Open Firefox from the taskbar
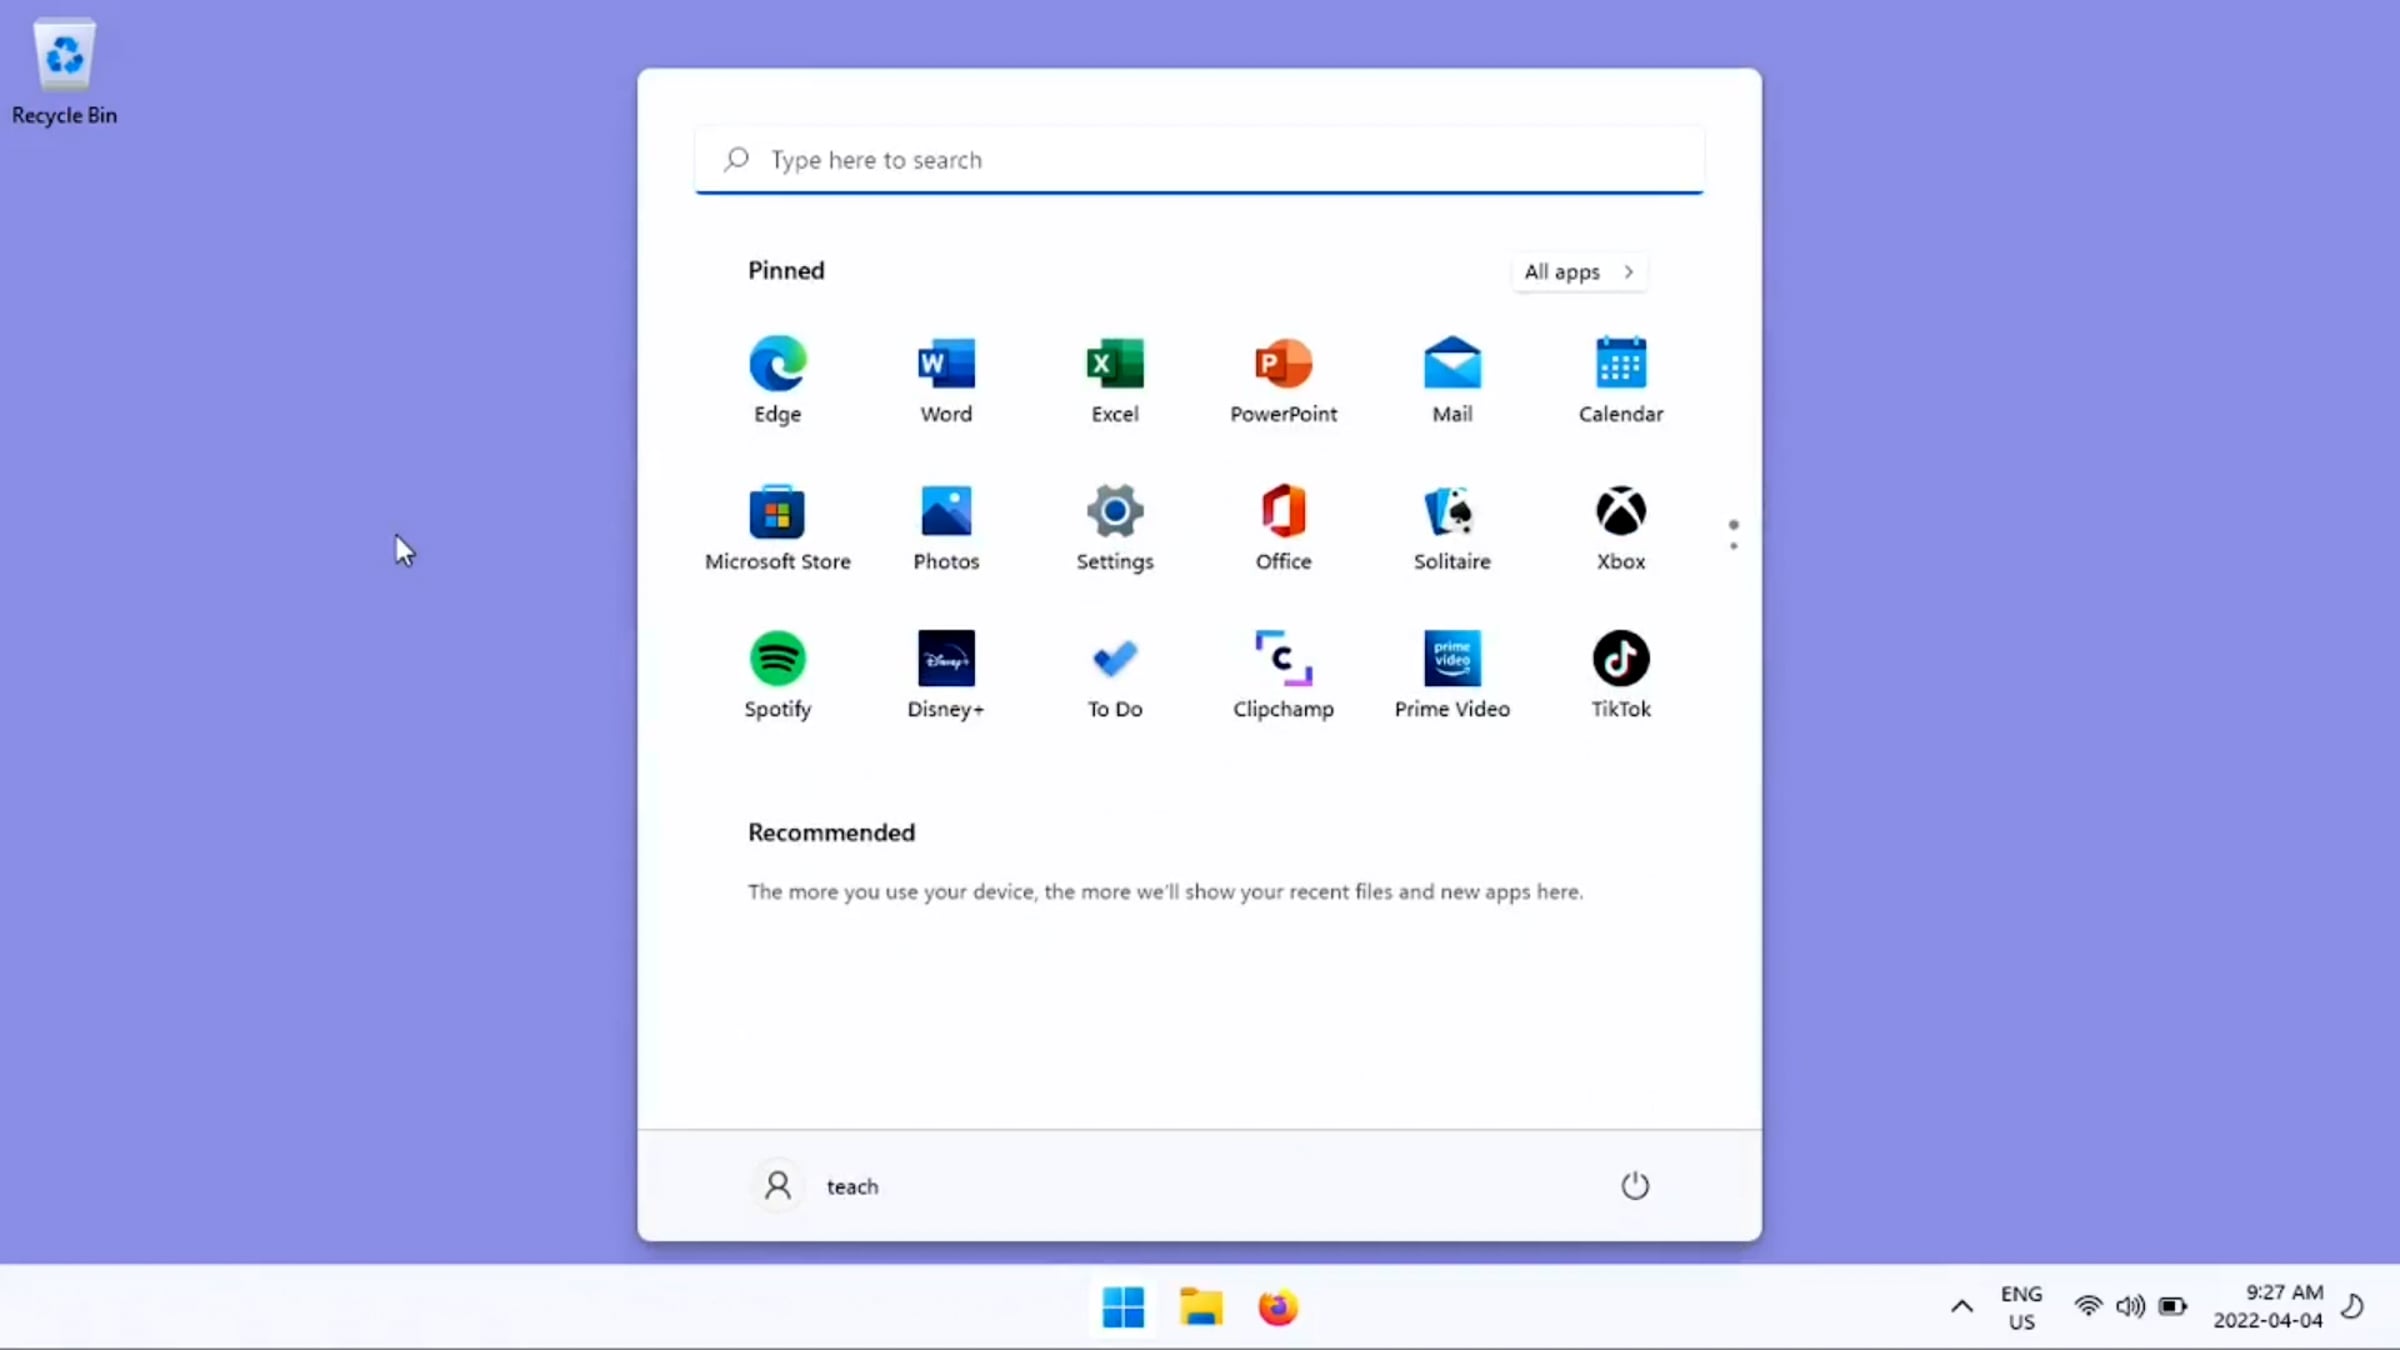 tap(1277, 1307)
